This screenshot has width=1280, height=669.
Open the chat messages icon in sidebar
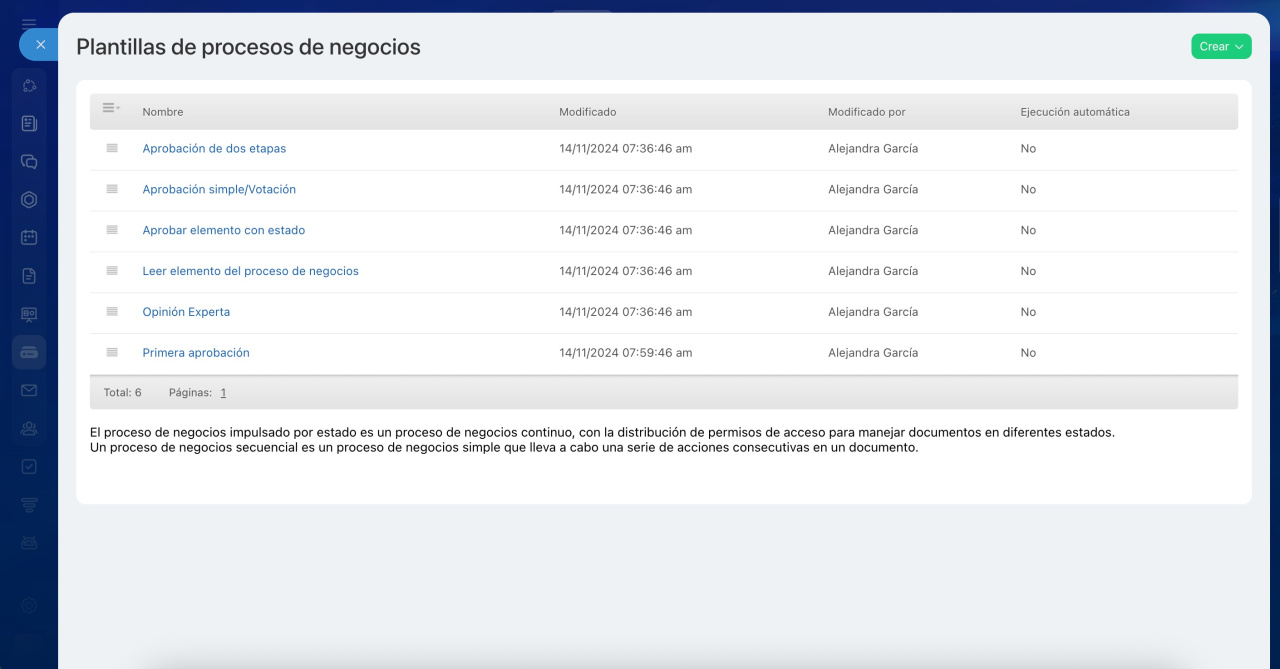(x=29, y=161)
